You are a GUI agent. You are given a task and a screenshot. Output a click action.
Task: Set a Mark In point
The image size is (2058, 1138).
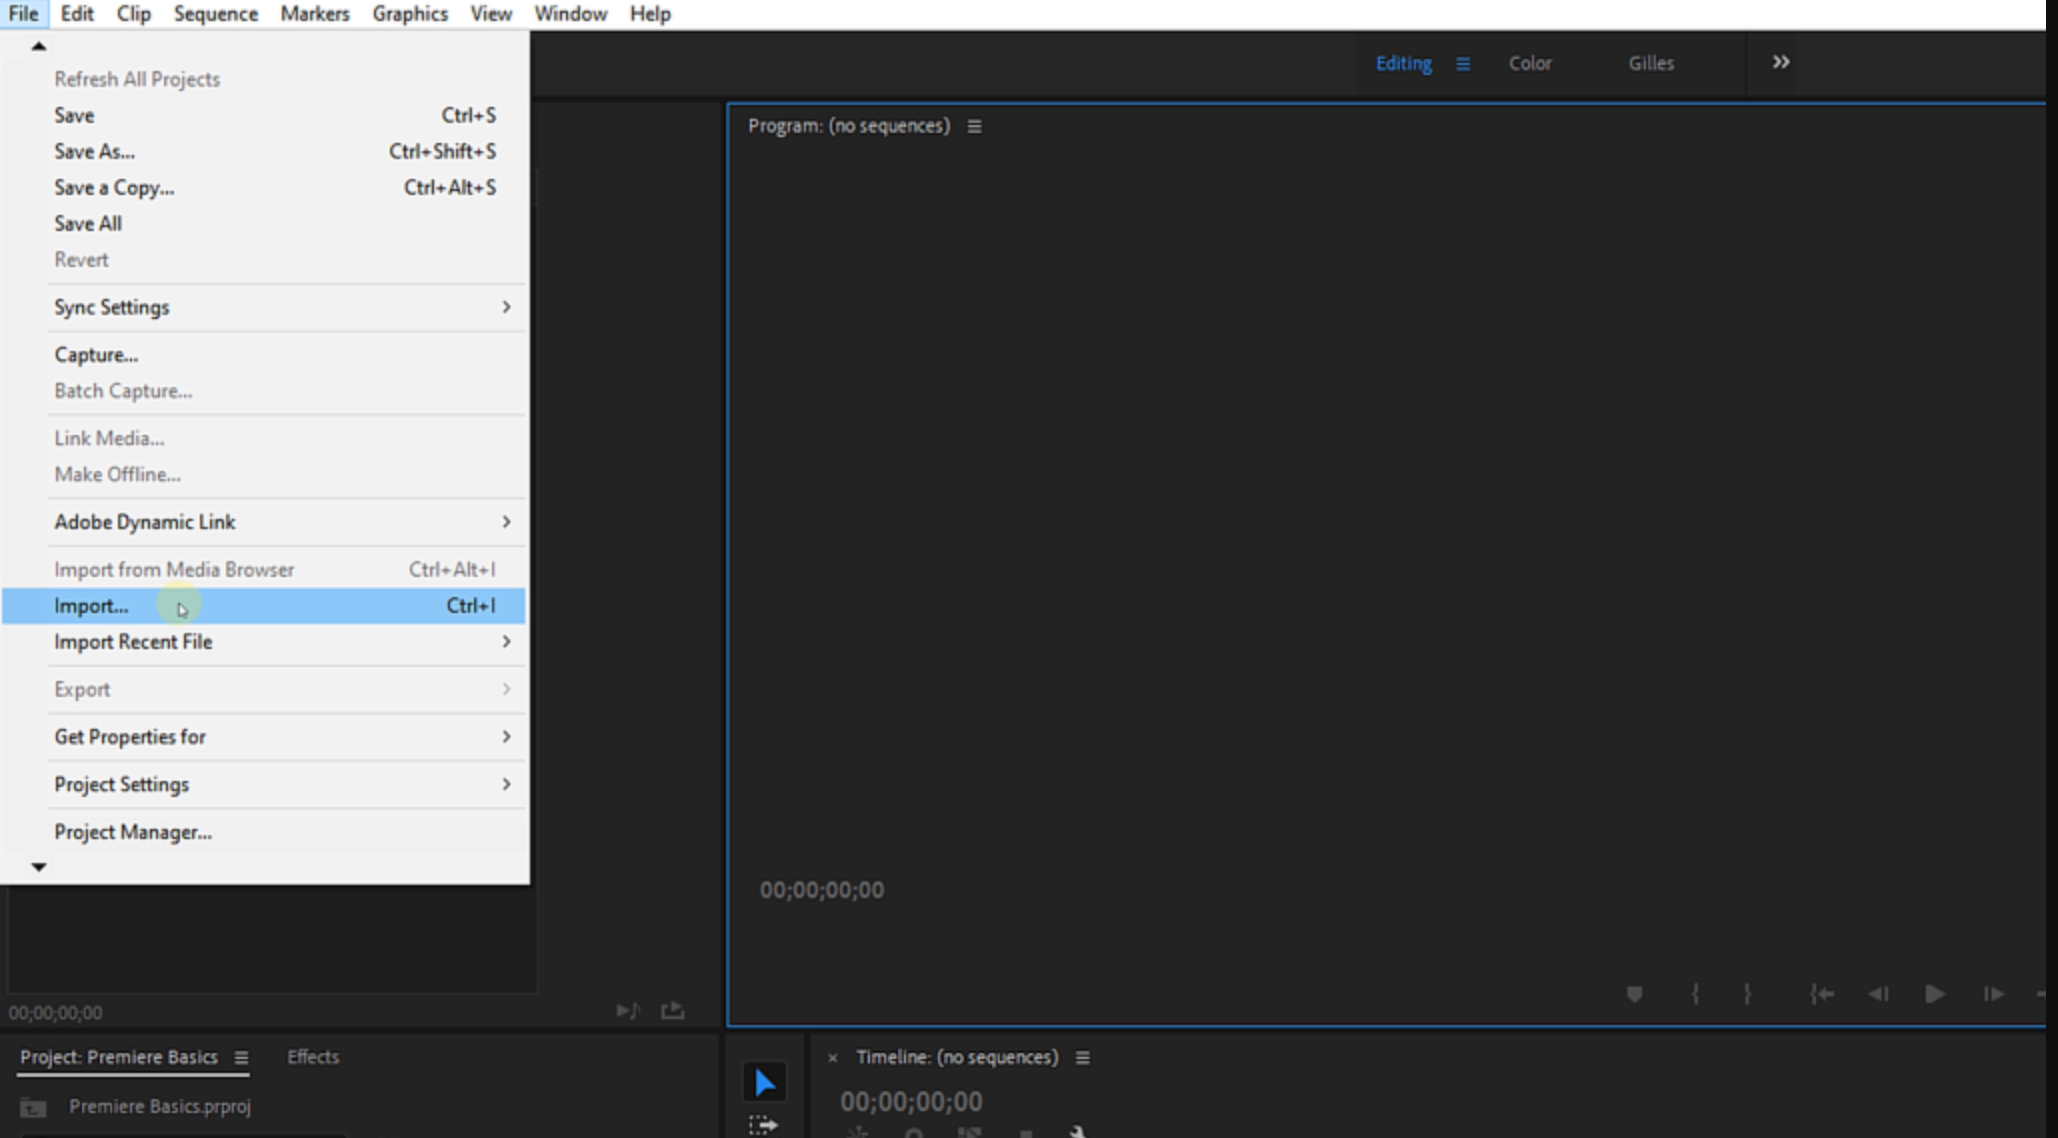click(1695, 994)
